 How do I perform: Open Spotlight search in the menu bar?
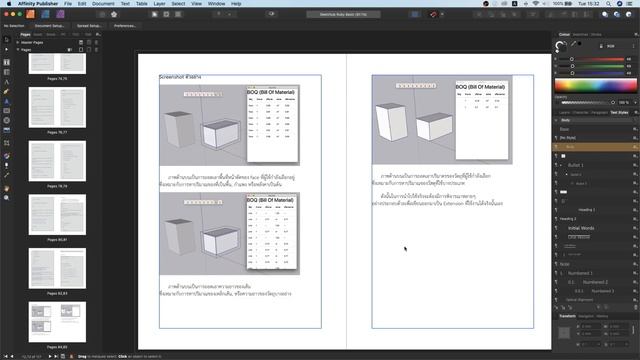608,4
